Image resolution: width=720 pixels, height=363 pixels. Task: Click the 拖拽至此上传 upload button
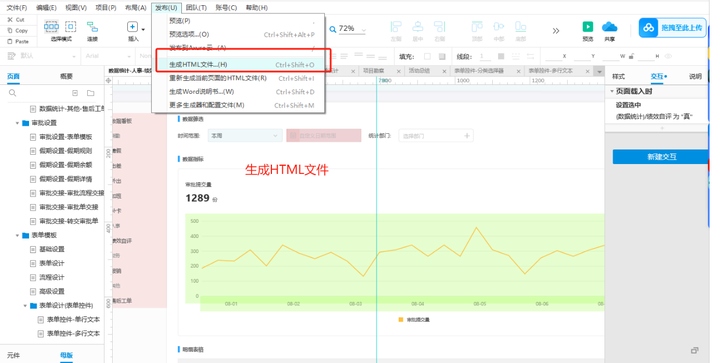672,28
